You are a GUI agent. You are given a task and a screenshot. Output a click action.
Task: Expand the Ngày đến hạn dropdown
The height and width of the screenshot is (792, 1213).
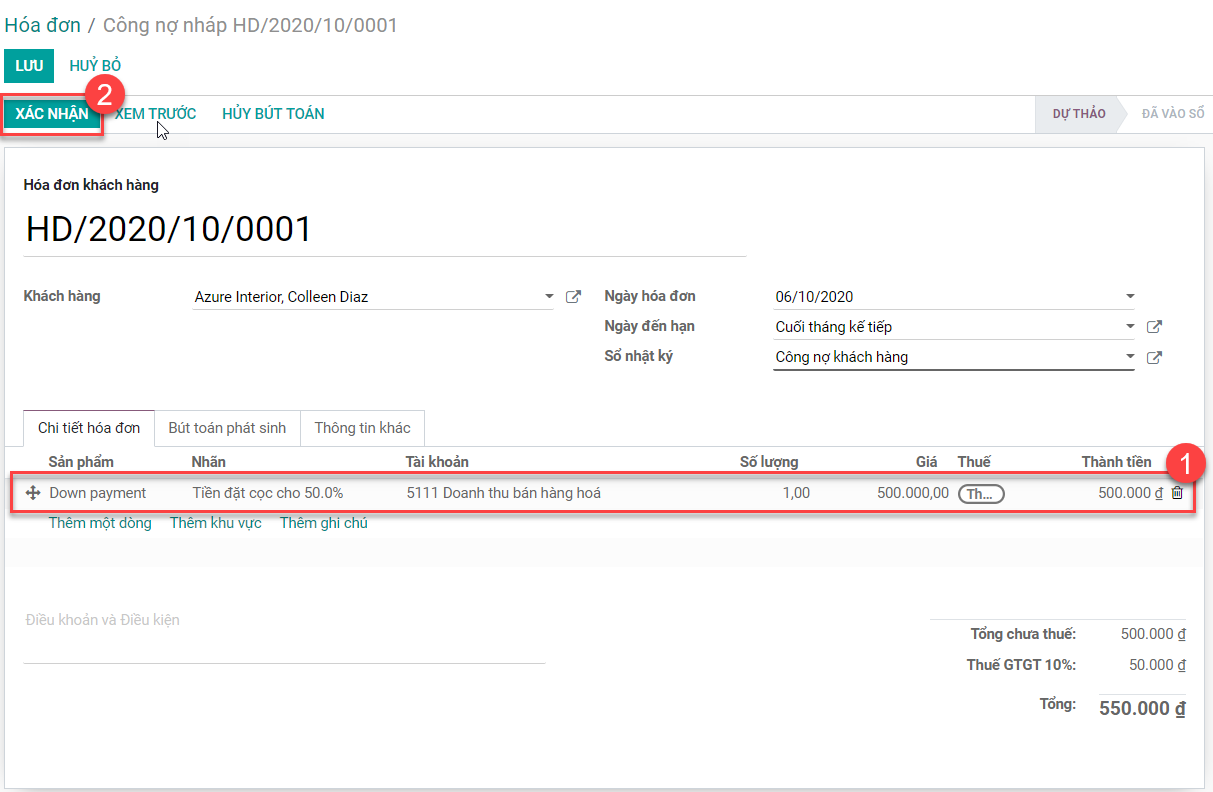[1130, 327]
